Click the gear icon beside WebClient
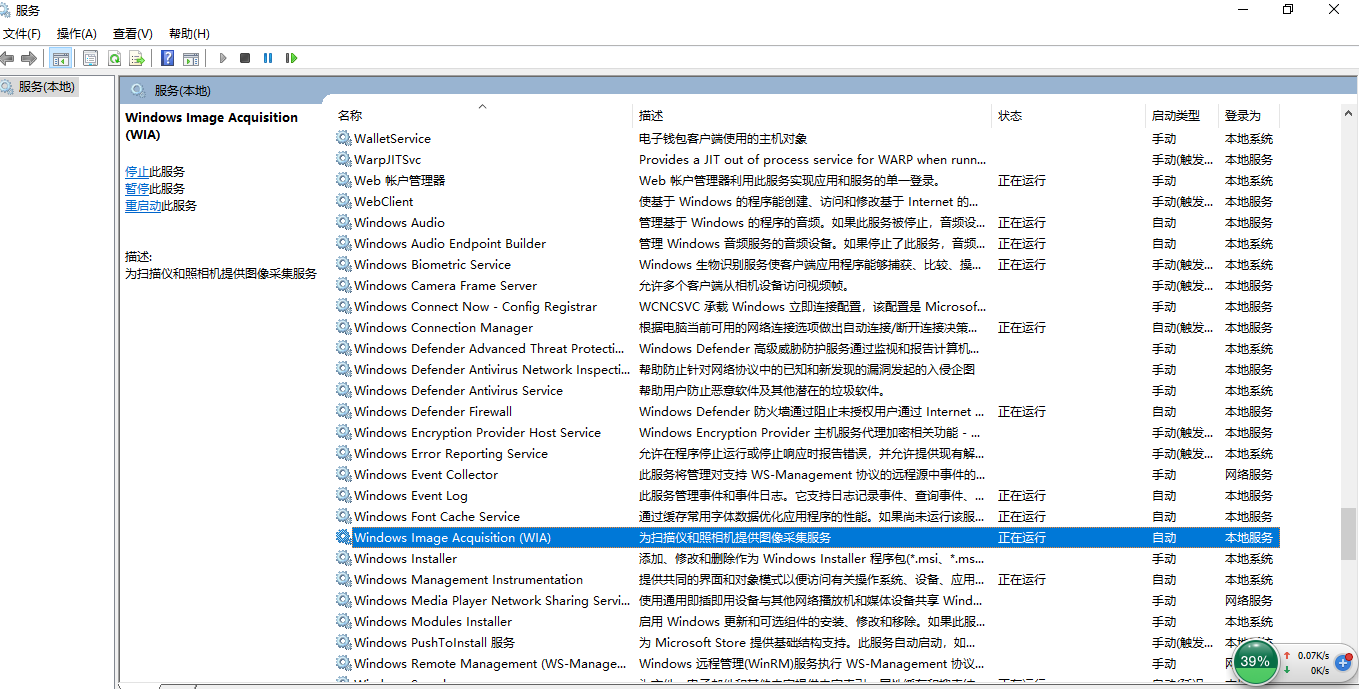1359x689 pixels. pos(344,201)
